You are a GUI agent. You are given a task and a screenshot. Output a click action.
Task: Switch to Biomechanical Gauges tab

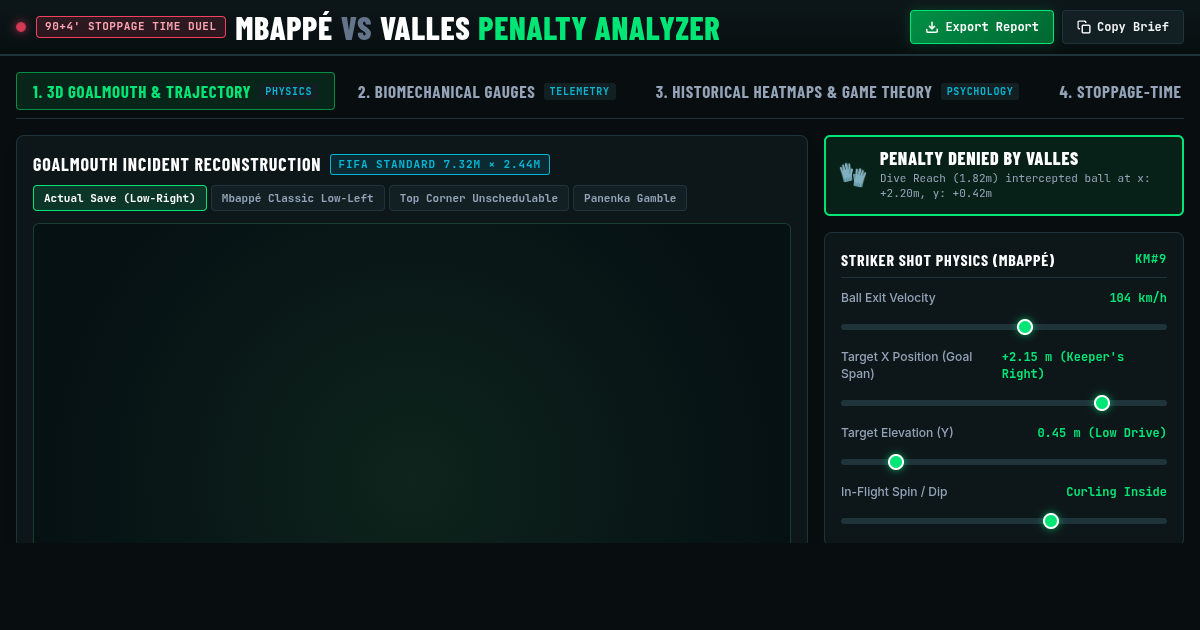tap(486, 91)
